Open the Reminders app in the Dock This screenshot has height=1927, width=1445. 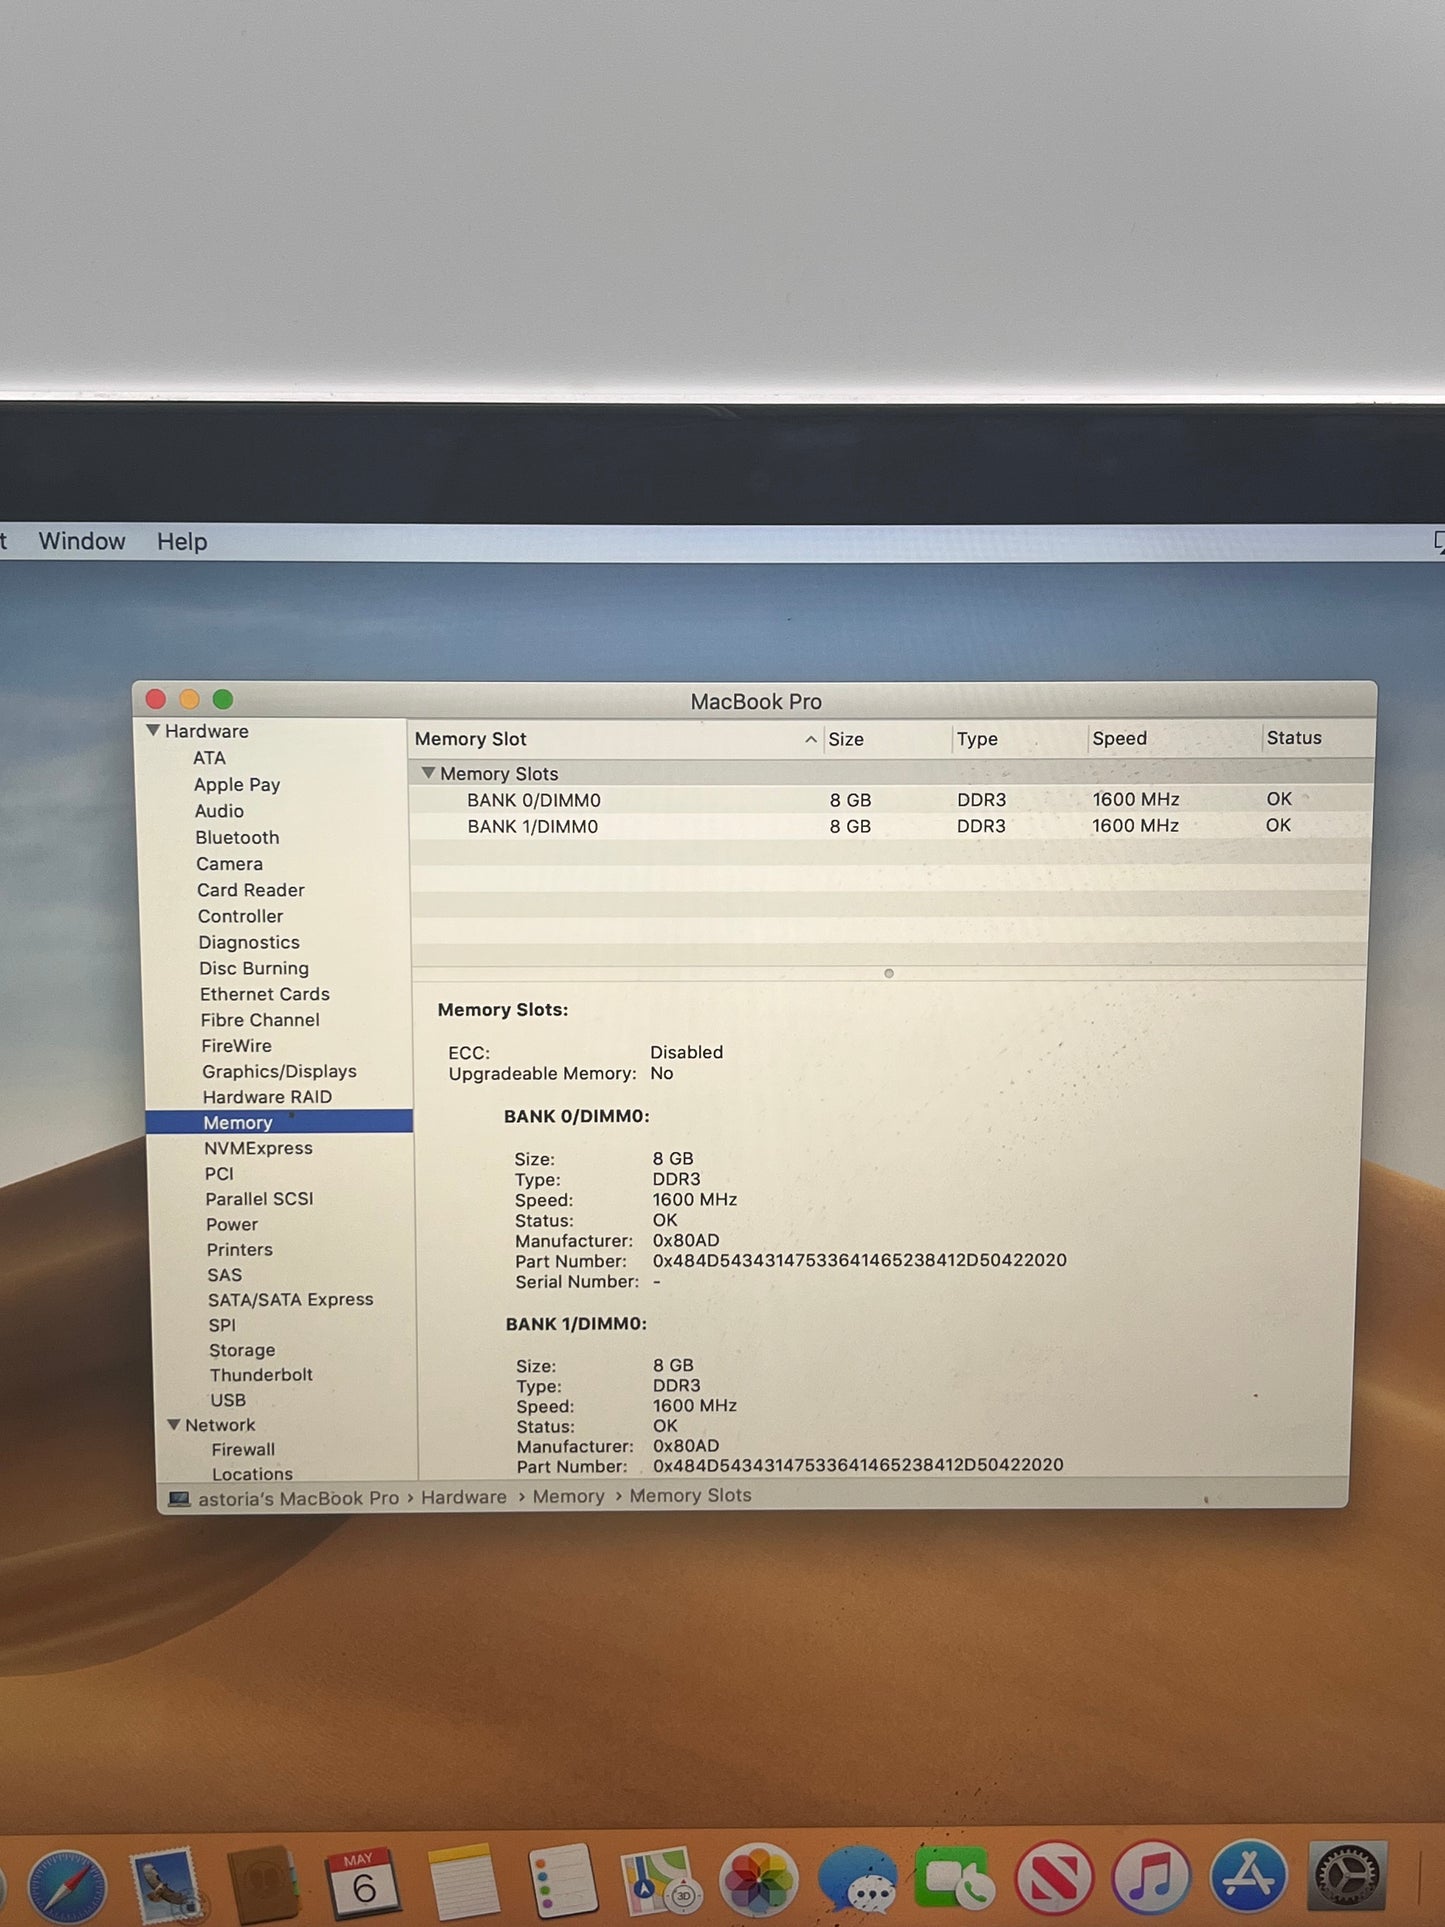pos(561,1882)
